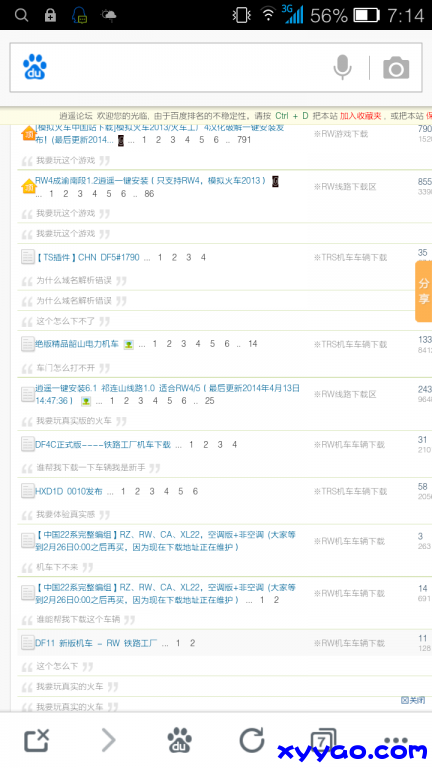Go forward with the right arrow button
Image resolution: width=432 pixels, height=768 pixels.
[x=108, y=740]
